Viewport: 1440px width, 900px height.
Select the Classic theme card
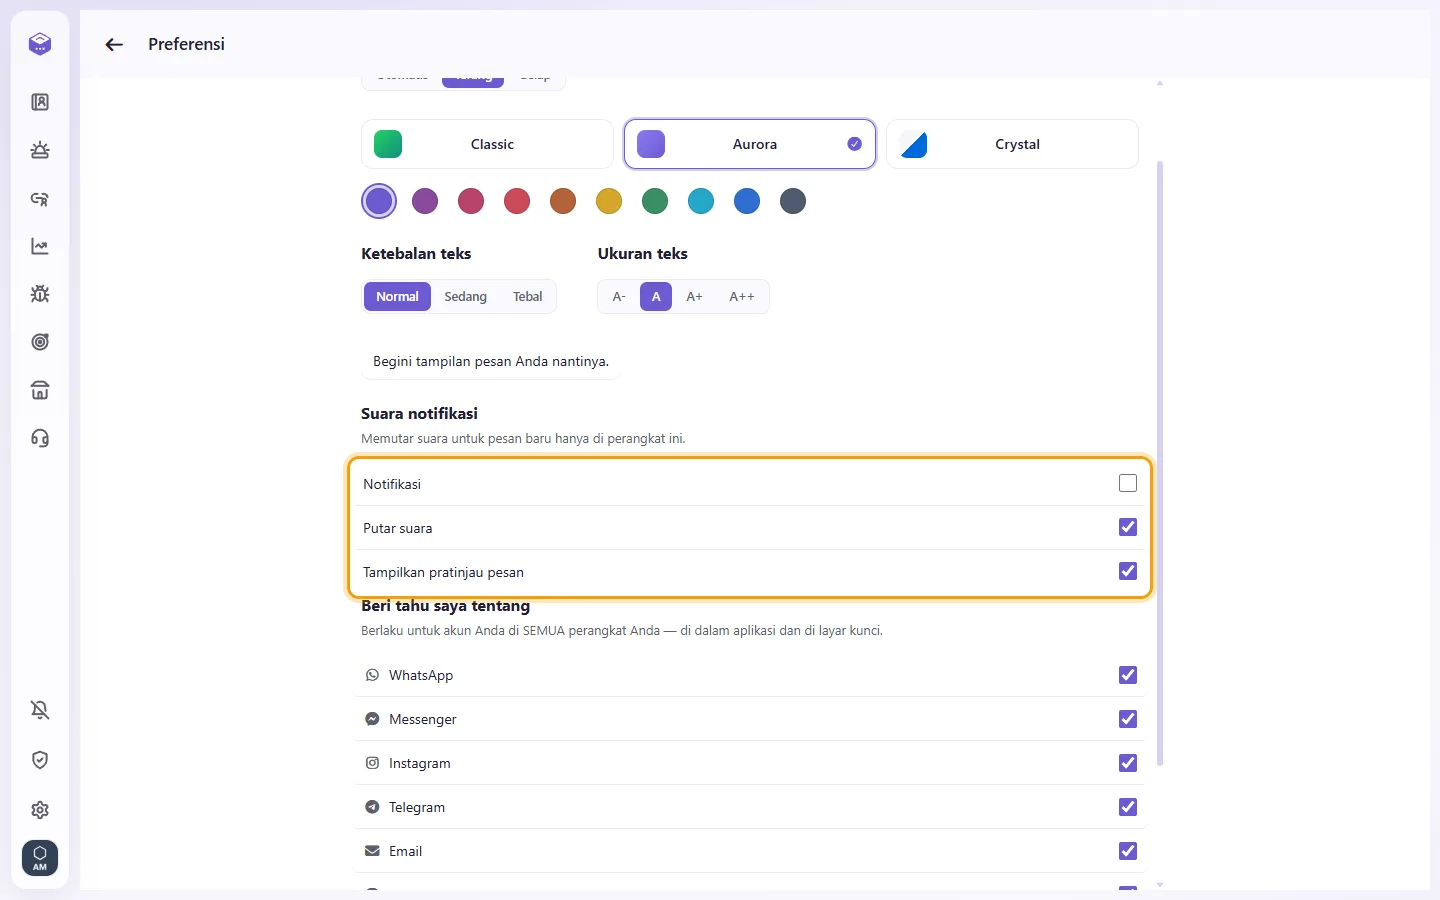pyautogui.click(x=487, y=144)
